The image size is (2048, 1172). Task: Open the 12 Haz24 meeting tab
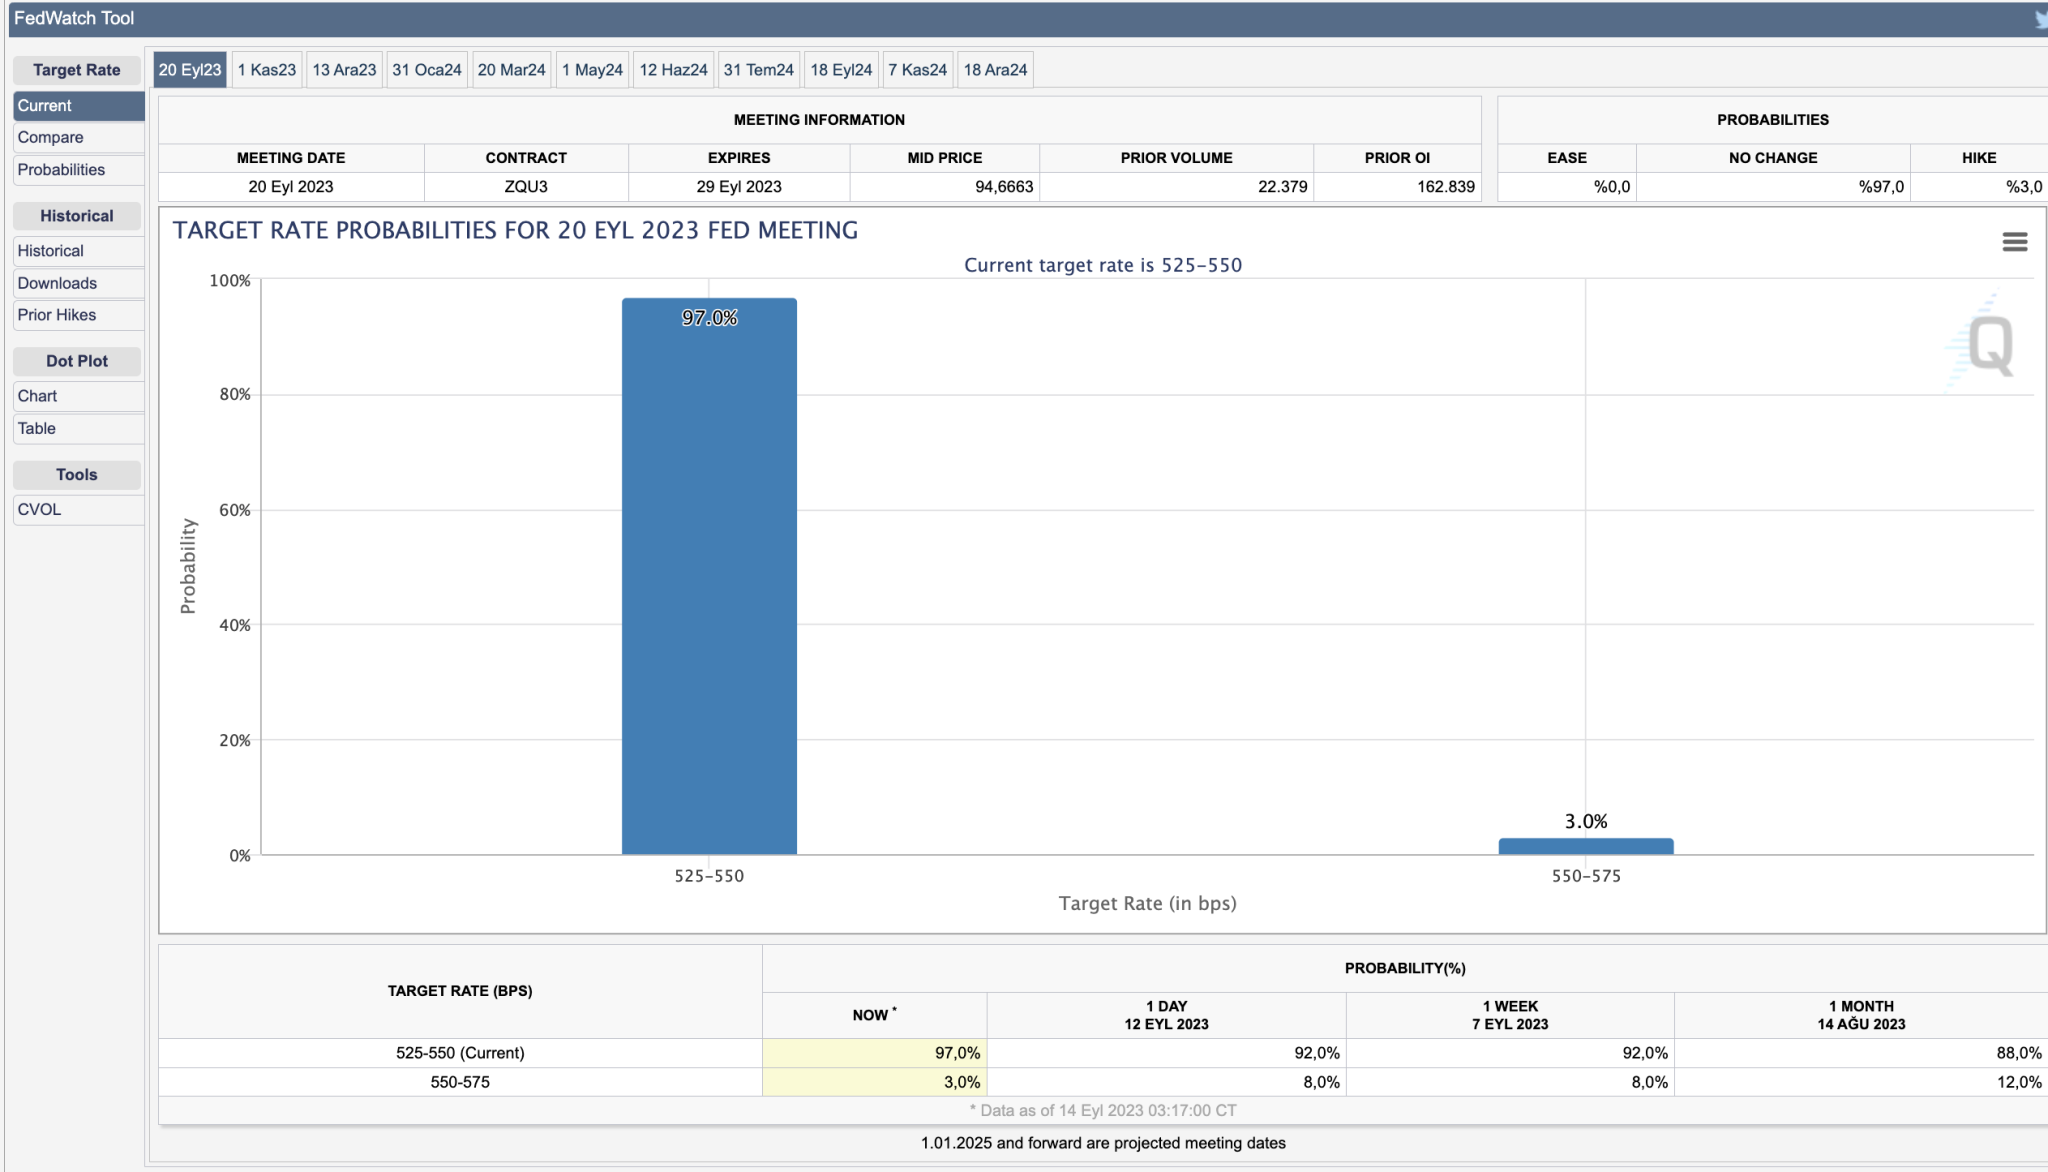[x=673, y=70]
